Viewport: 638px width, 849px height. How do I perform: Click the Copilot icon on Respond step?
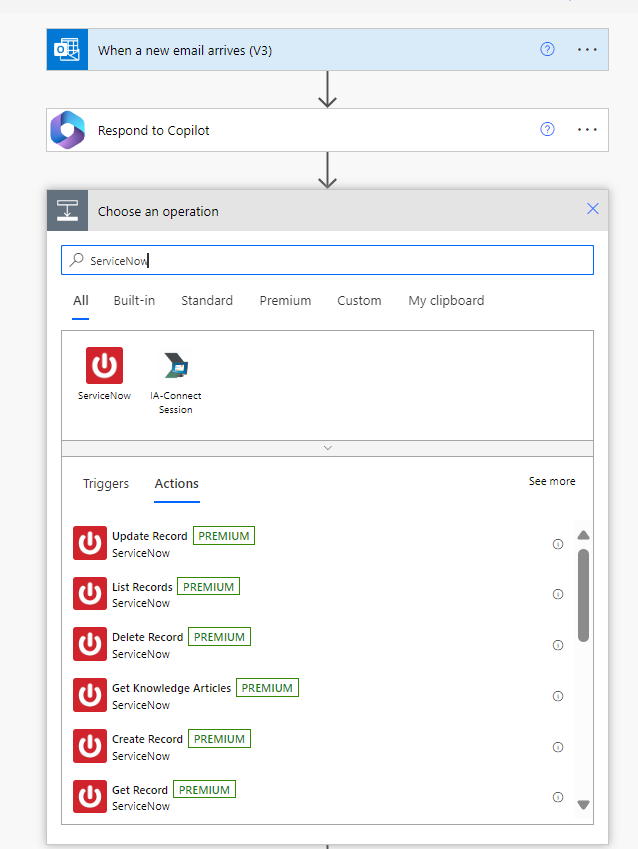67,130
